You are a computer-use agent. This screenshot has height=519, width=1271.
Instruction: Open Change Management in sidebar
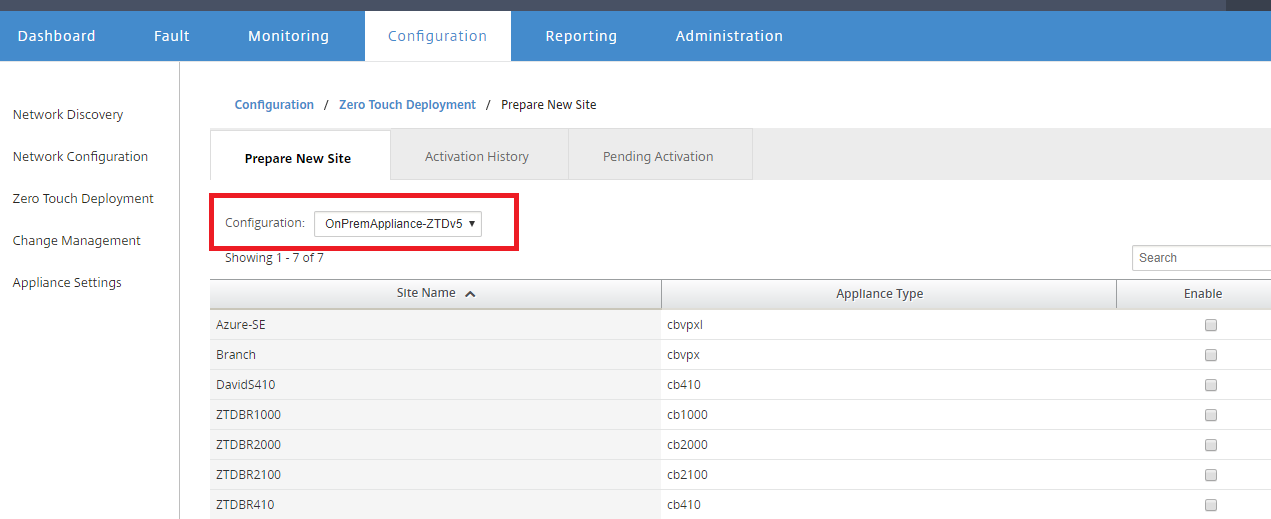pos(76,241)
